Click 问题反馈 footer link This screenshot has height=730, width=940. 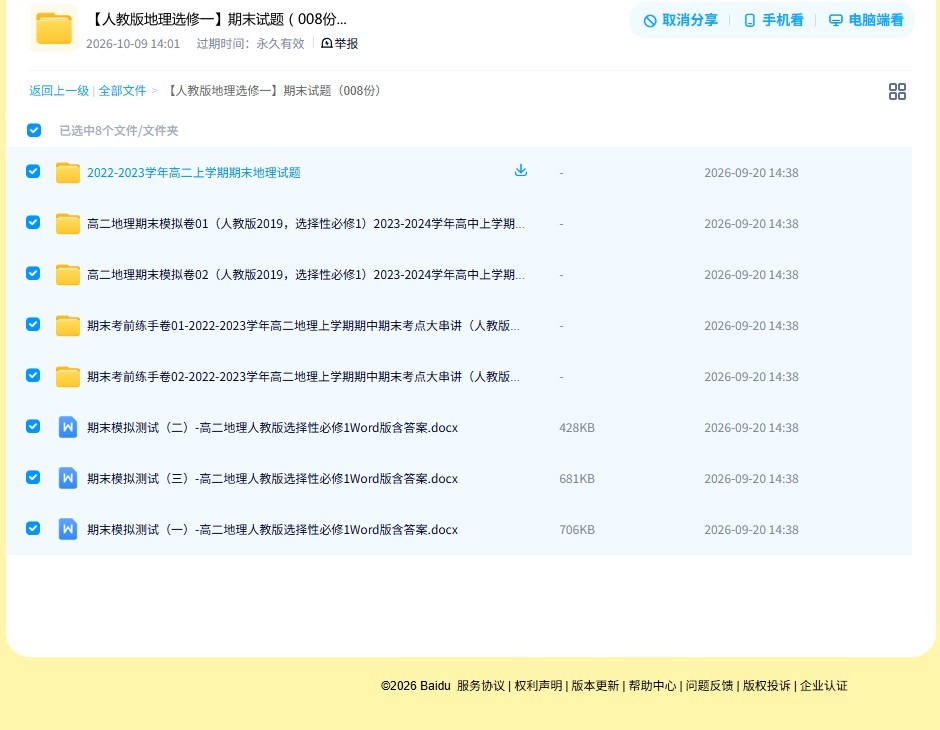[710, 686]
